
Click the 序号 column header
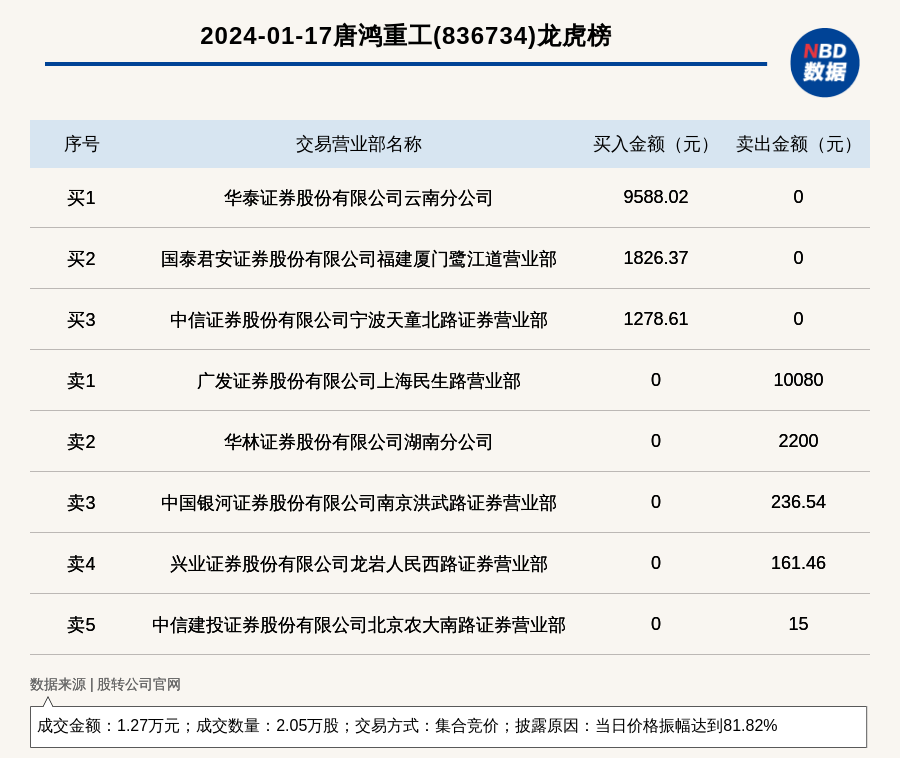(x=82, y=144)
